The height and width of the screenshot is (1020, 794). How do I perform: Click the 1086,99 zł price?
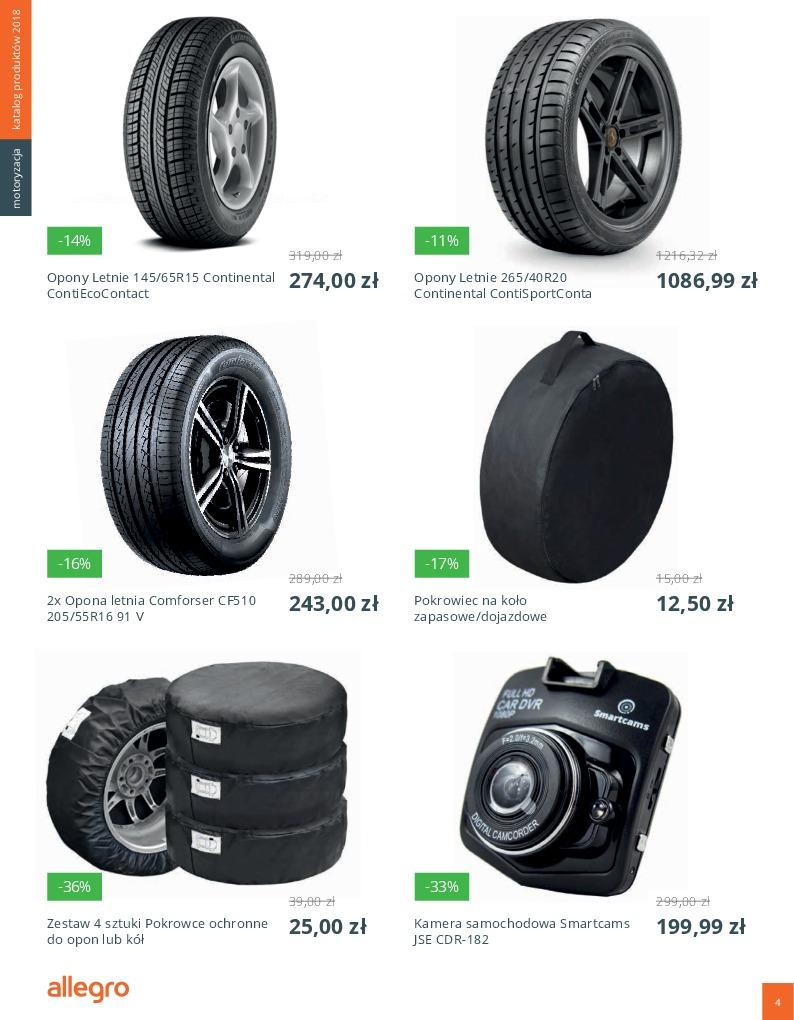[x=707, y=280]
